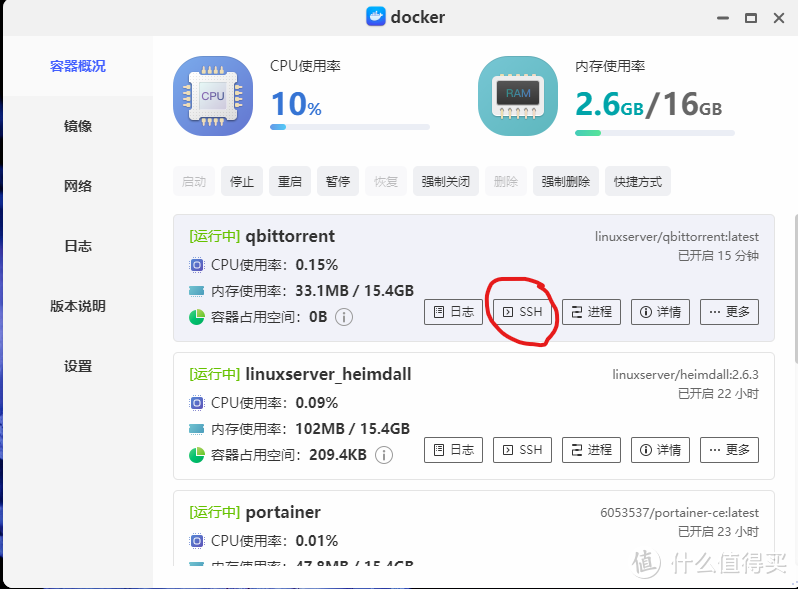Open 详情 for linuxserver_heimdall container
The image size is (798, 589).
pos(661,450)
